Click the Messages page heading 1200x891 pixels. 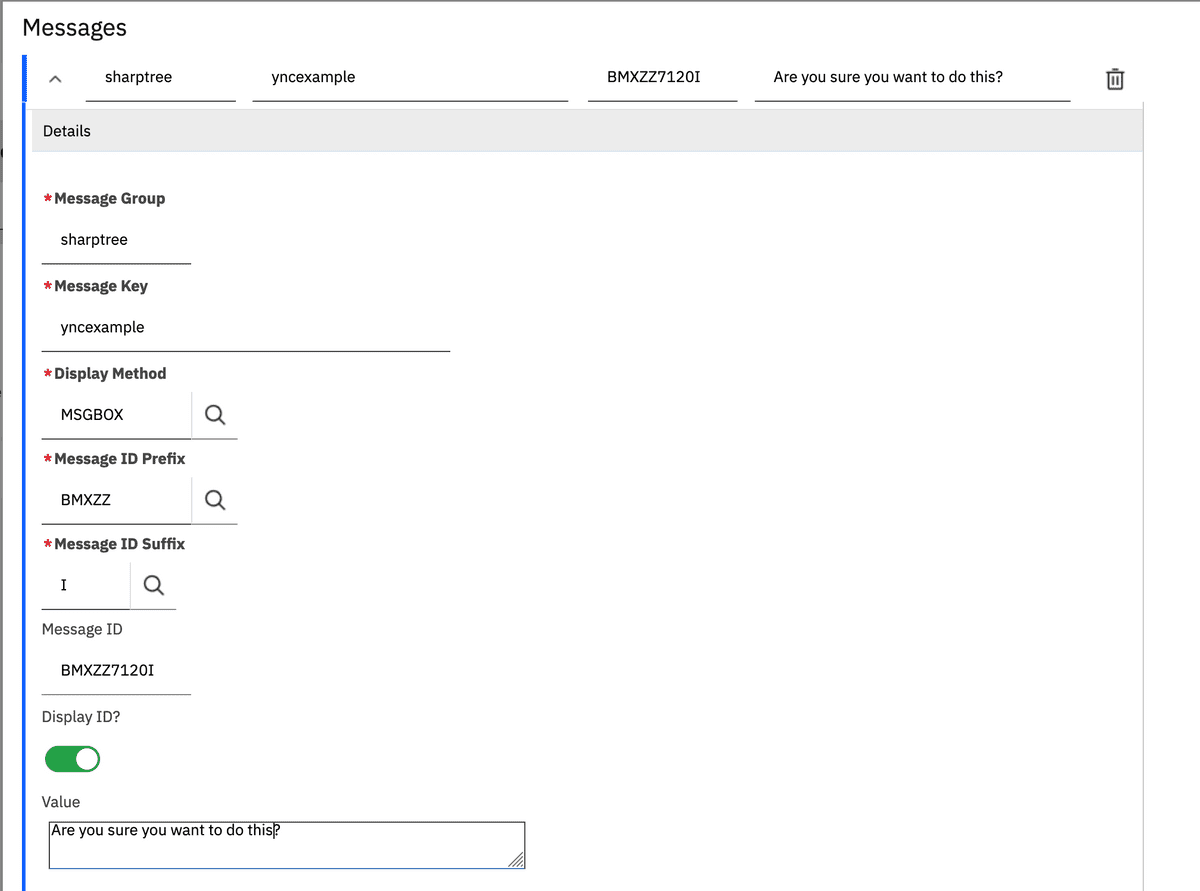point(74,27)
